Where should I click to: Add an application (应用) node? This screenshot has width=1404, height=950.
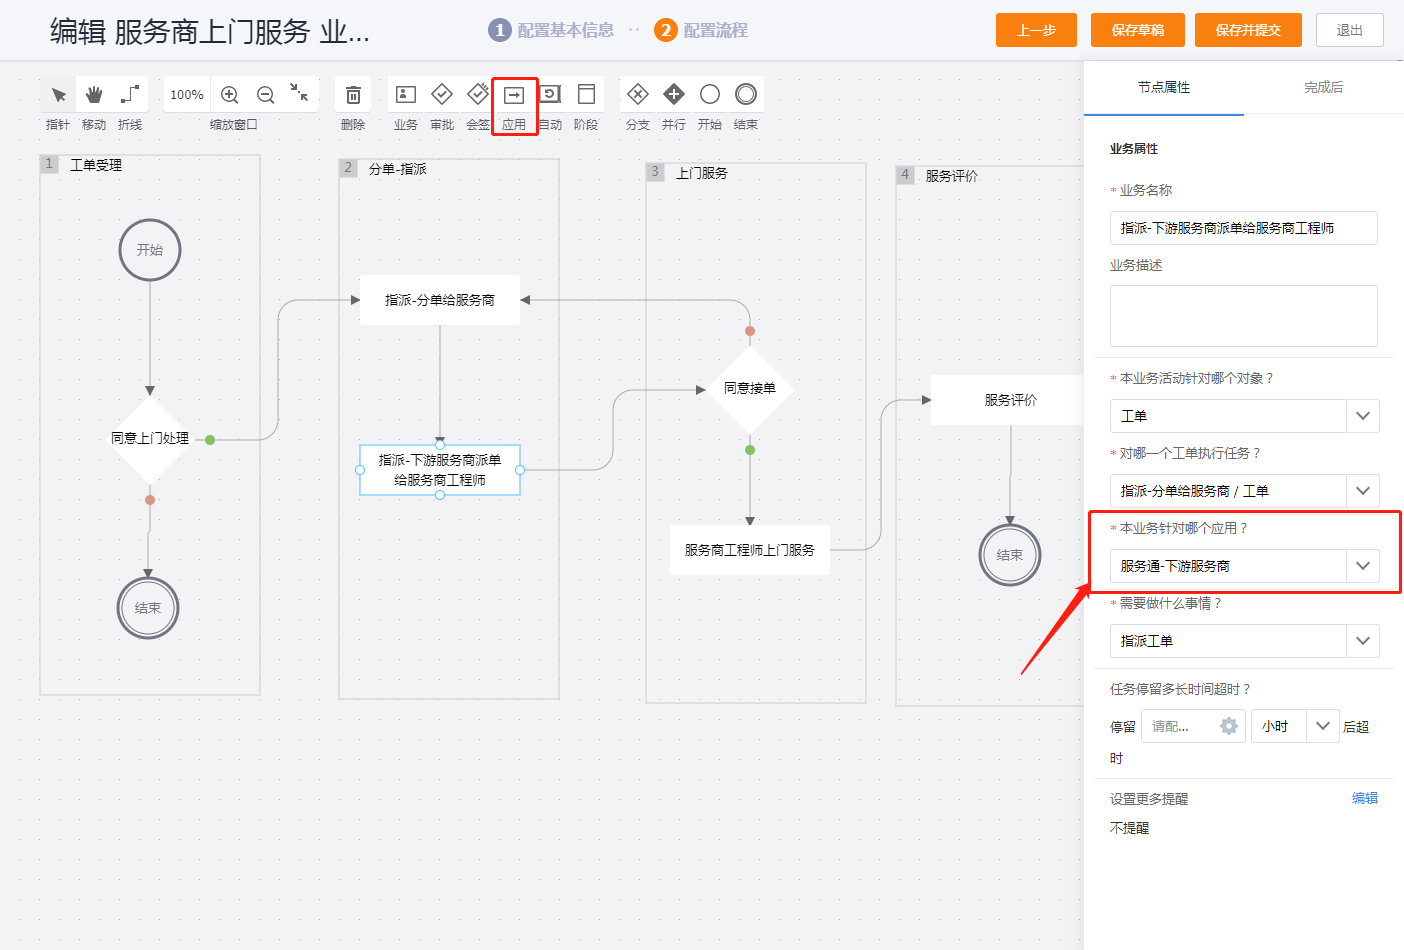click(514, 95)
